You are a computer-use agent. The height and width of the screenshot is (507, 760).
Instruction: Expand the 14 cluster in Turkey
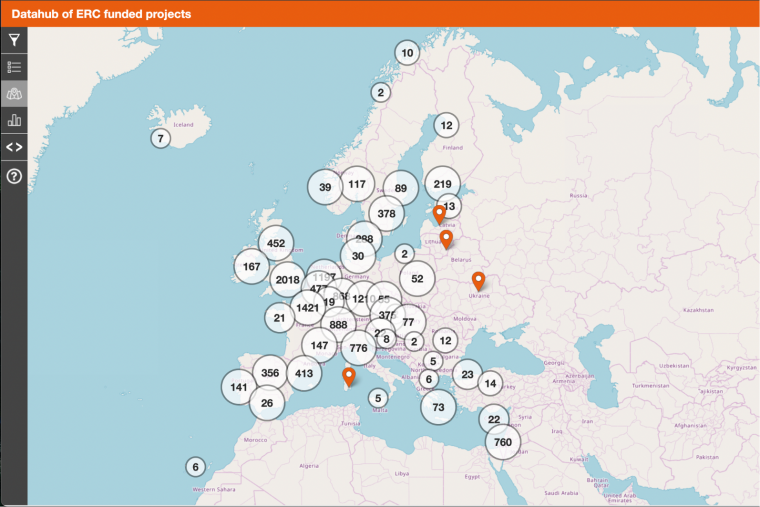[x=491, y=384]
